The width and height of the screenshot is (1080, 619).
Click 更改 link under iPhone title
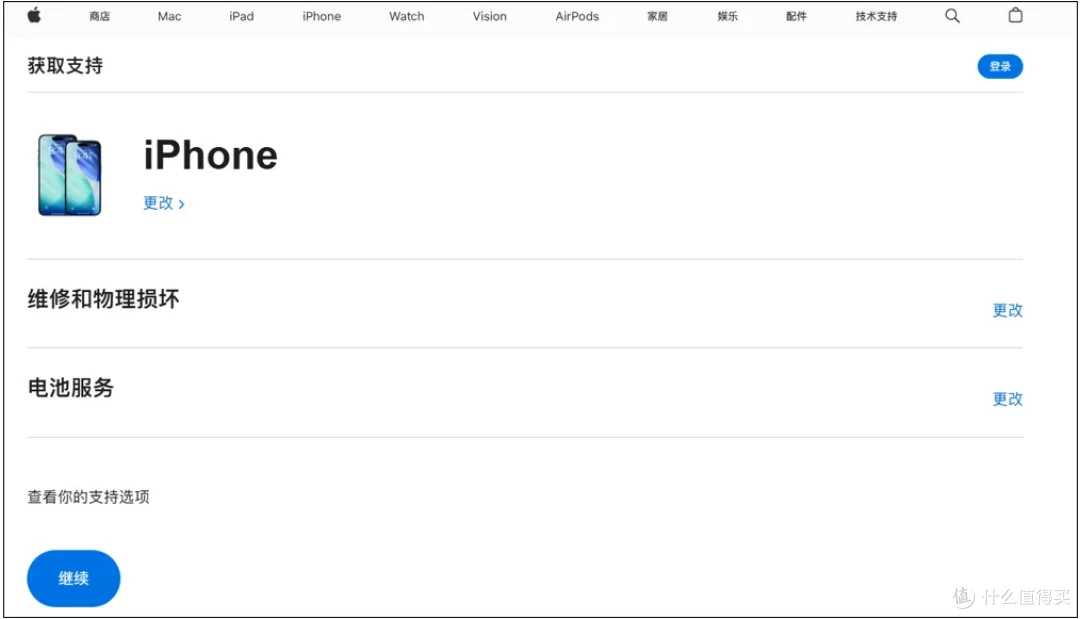pos(163,203)
